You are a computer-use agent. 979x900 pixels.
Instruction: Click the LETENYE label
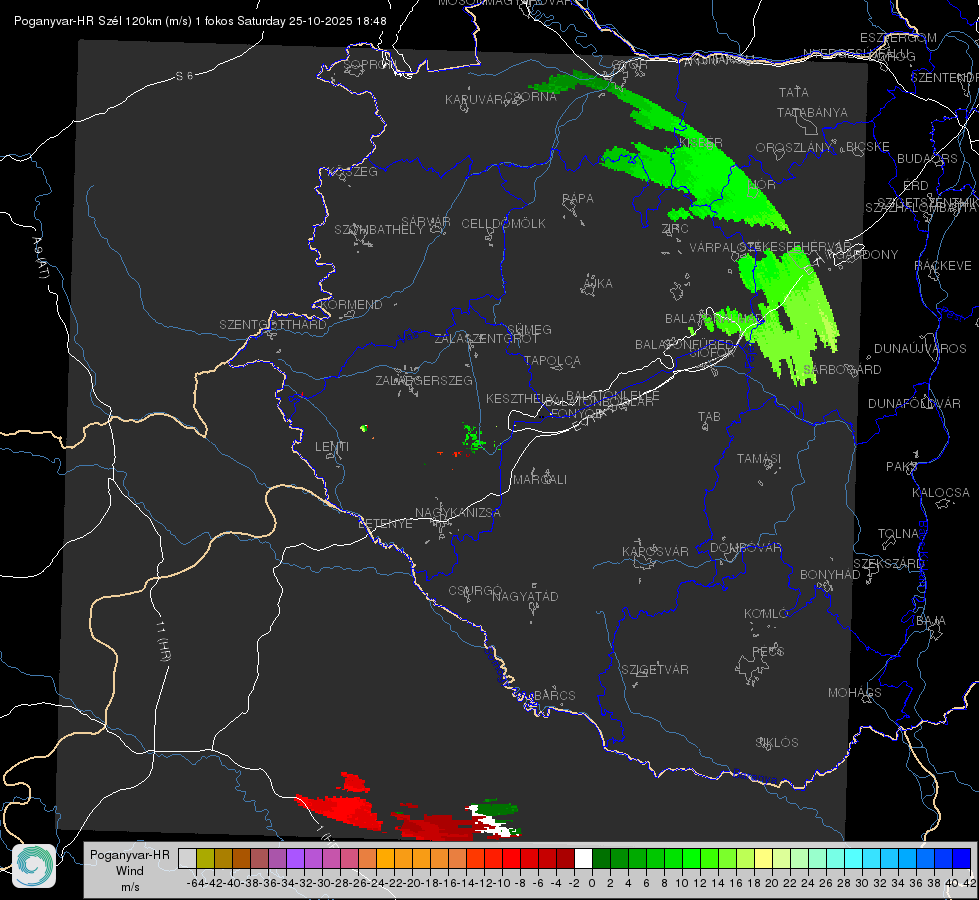pos(385,524)
